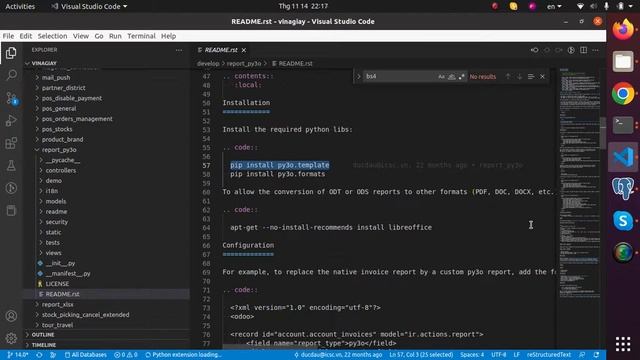This screenshot has height=360, width=640.
Task: Open the Search view in activity bar
Action: (11, 75)
